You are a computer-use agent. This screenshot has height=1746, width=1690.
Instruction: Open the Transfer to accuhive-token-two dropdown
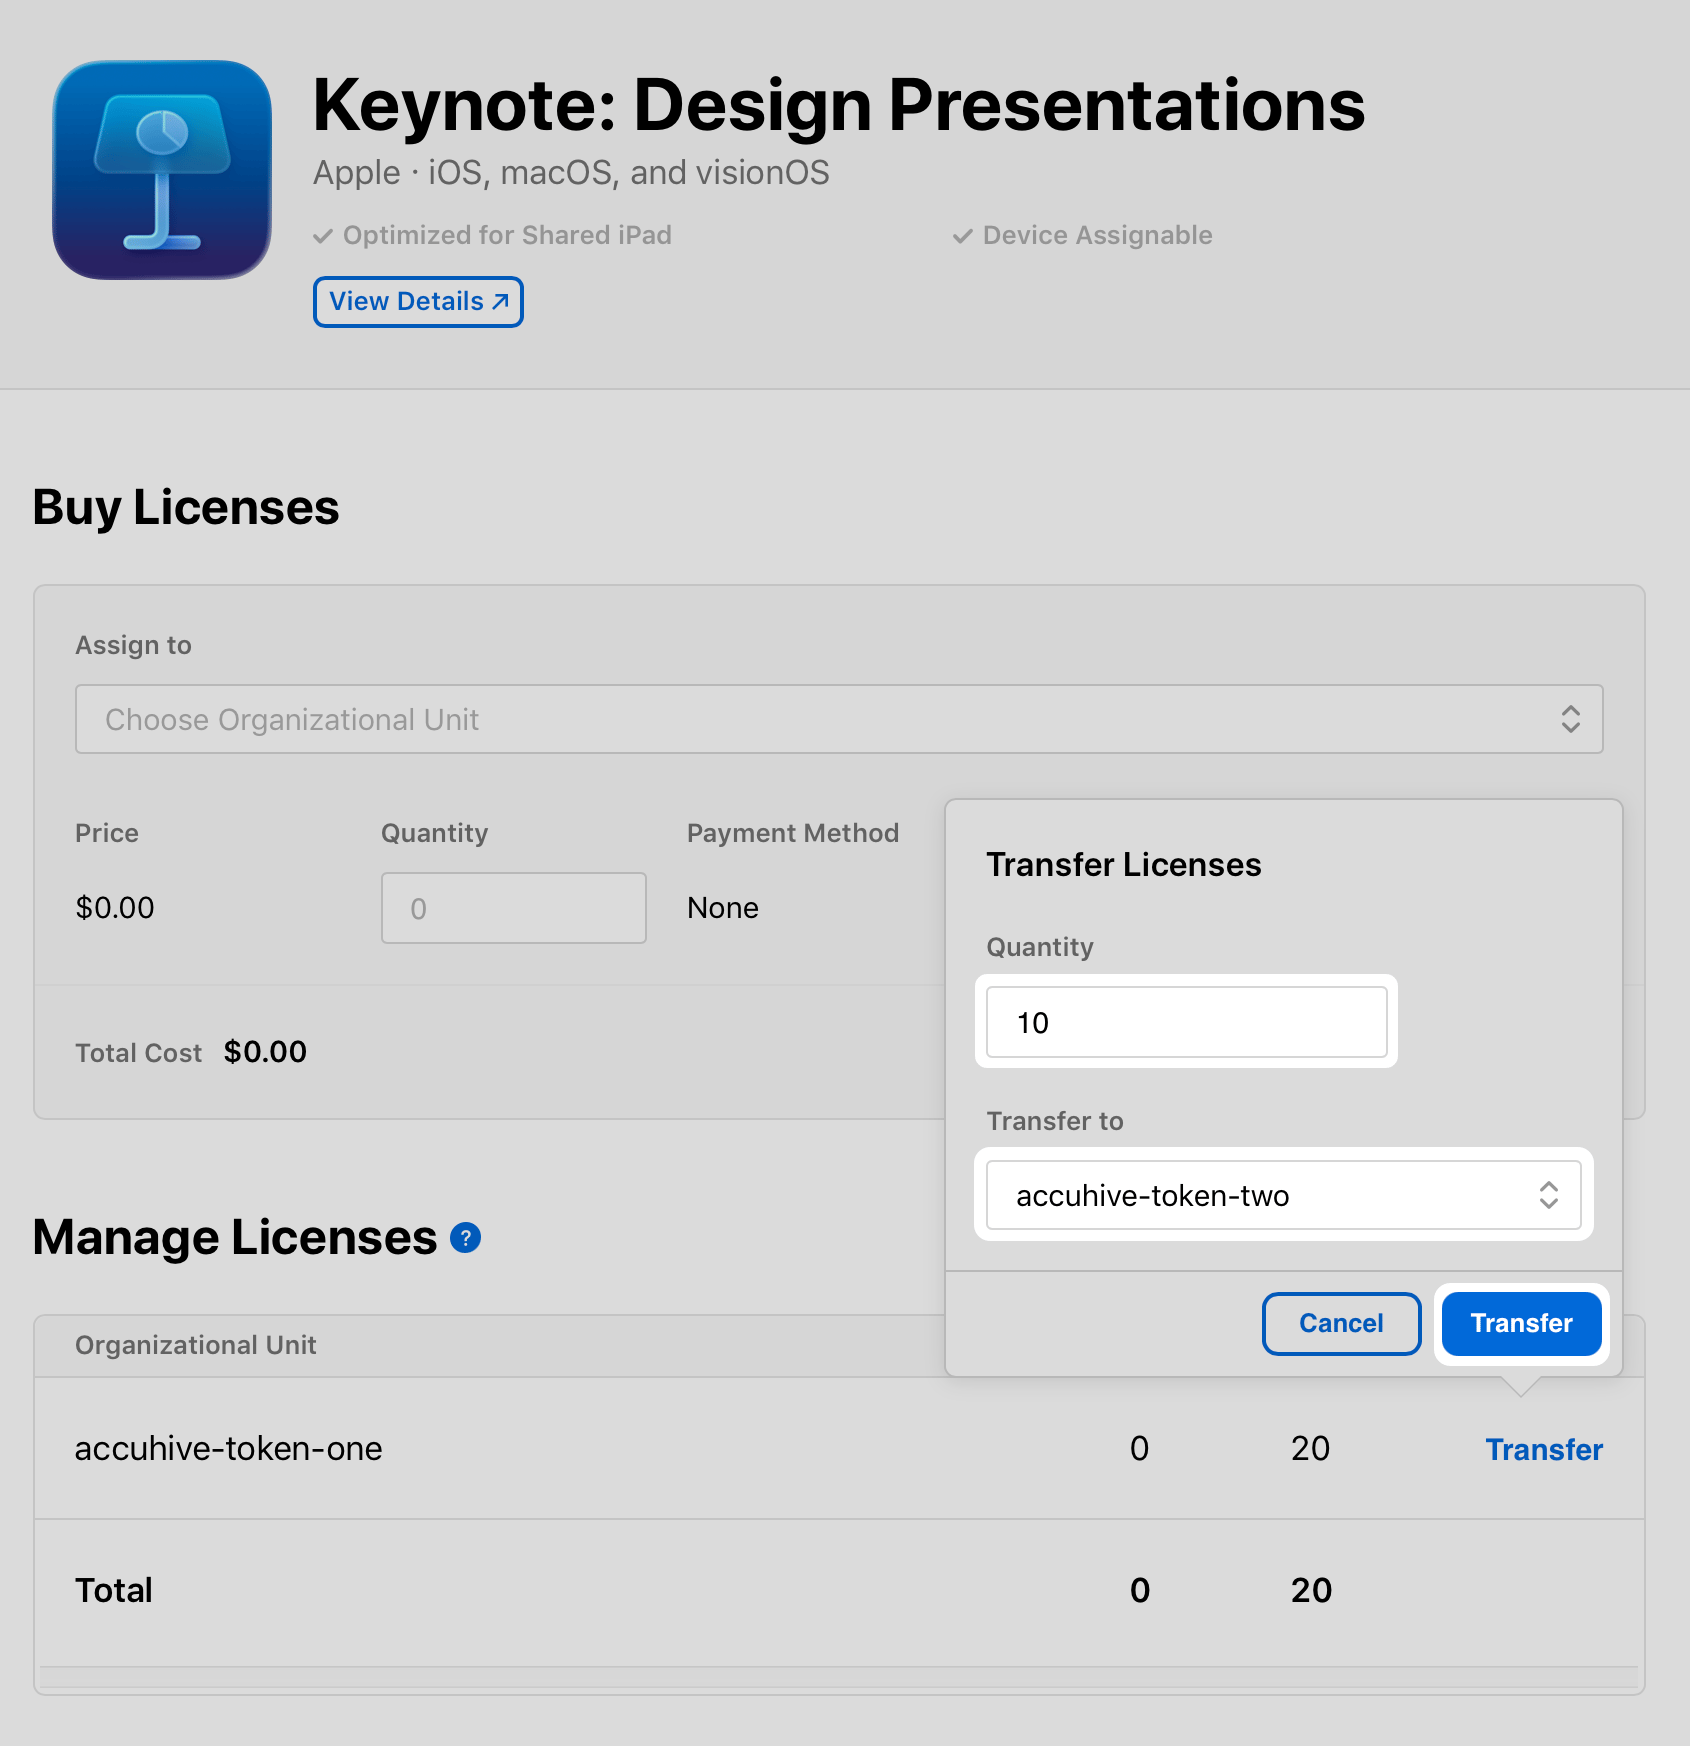1284,1195
